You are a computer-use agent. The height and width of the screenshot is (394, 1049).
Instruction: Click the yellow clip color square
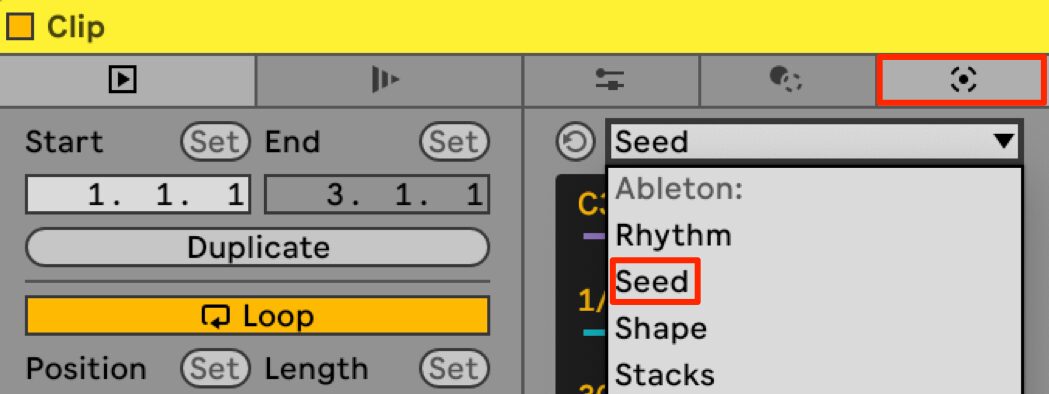[19, 27]
